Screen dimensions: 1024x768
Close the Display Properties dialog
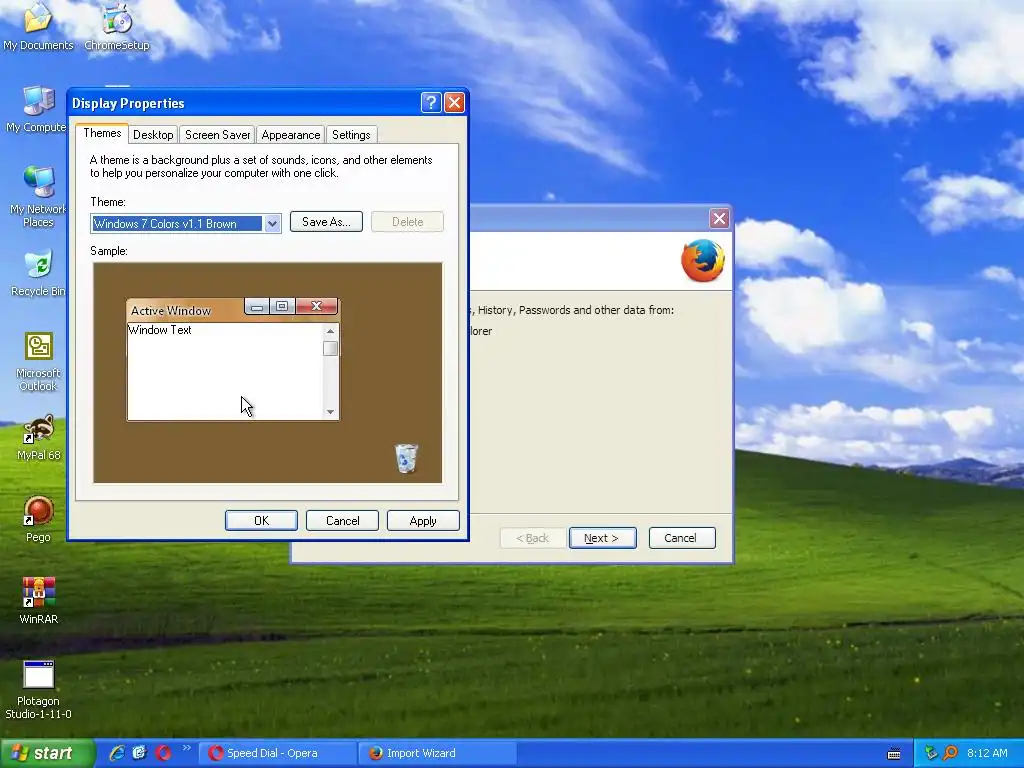pyautogui.click(x=454, y=103)
